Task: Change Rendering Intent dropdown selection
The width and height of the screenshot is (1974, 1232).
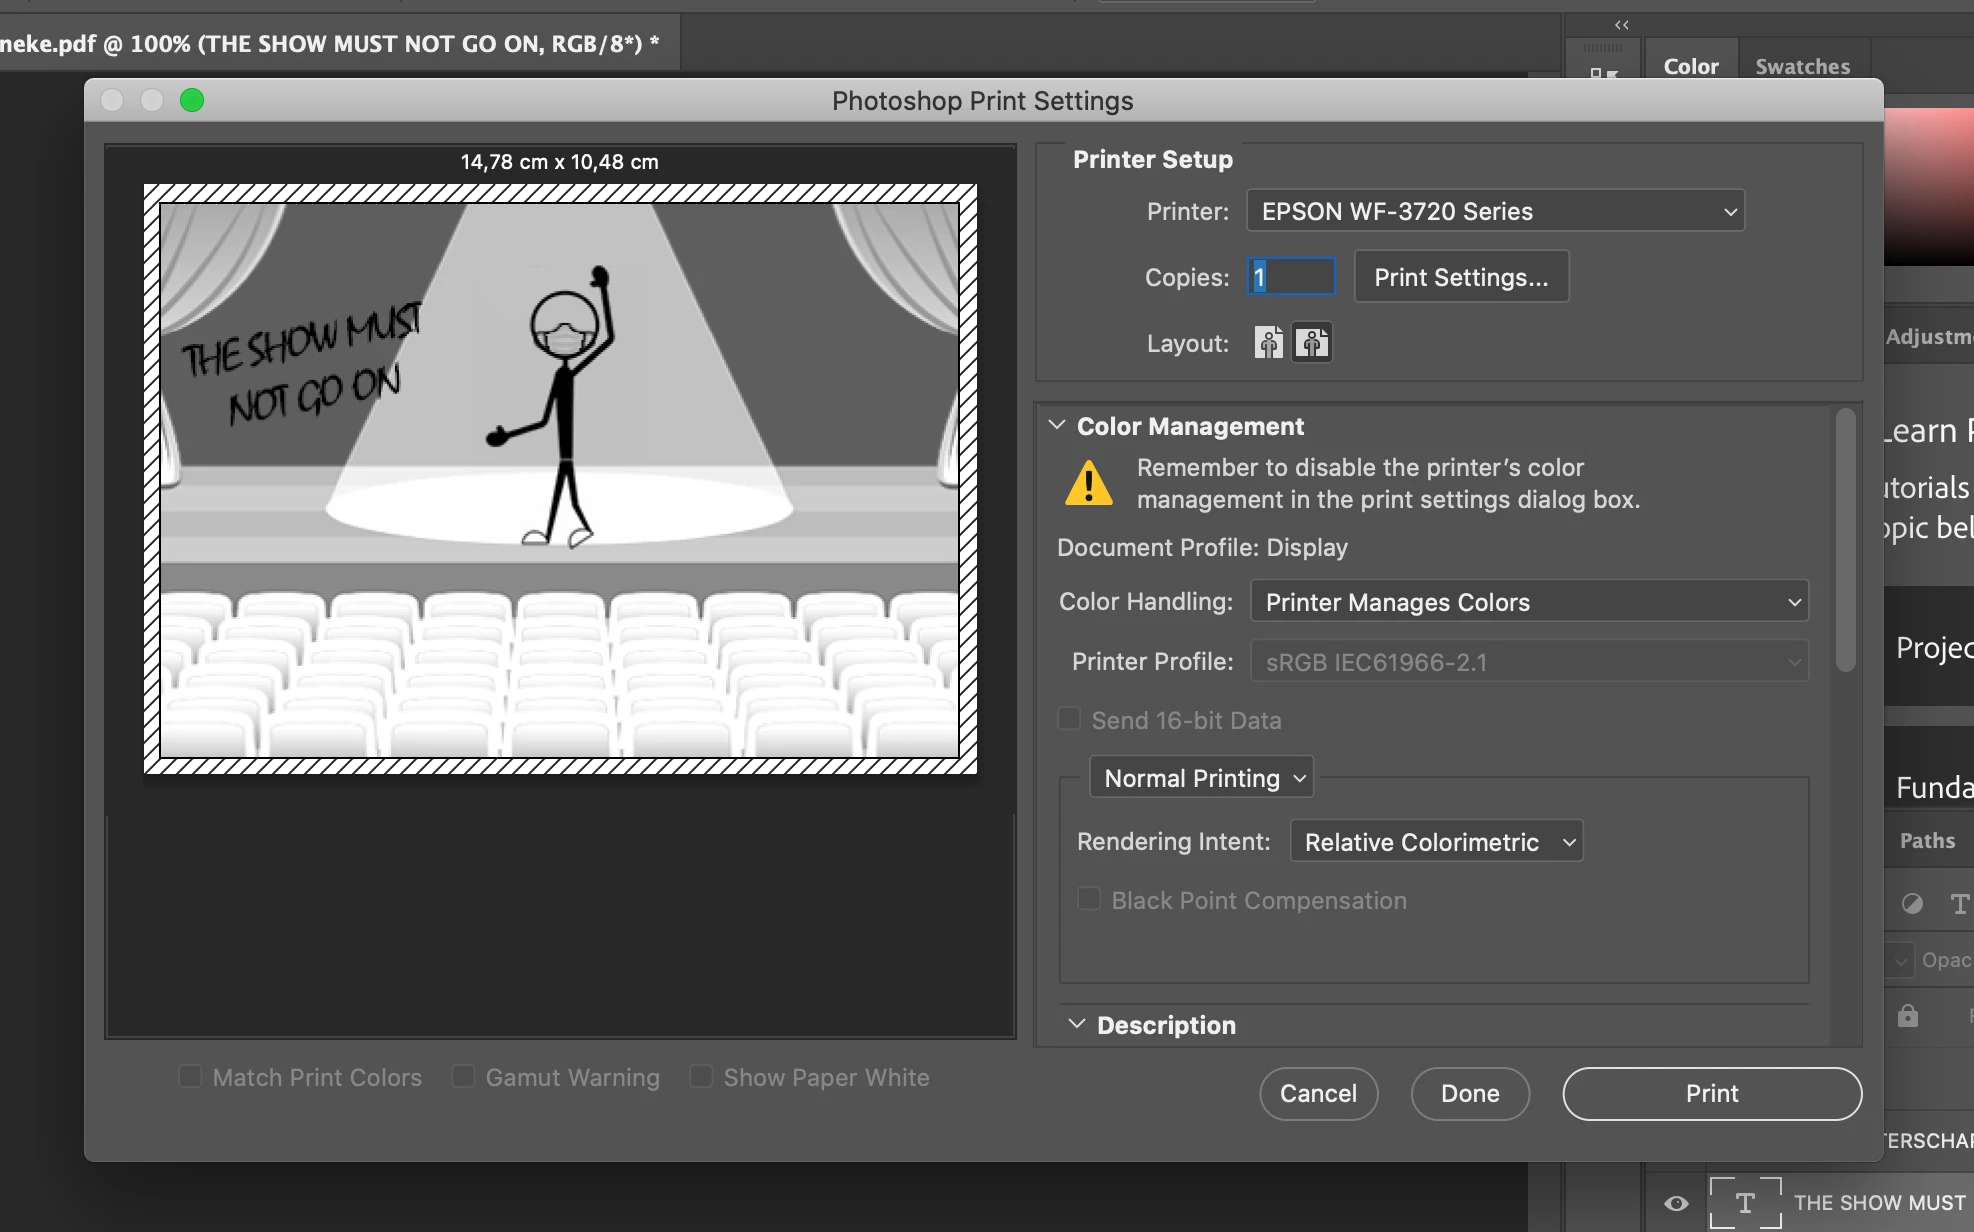Action: pos(1436,842)
